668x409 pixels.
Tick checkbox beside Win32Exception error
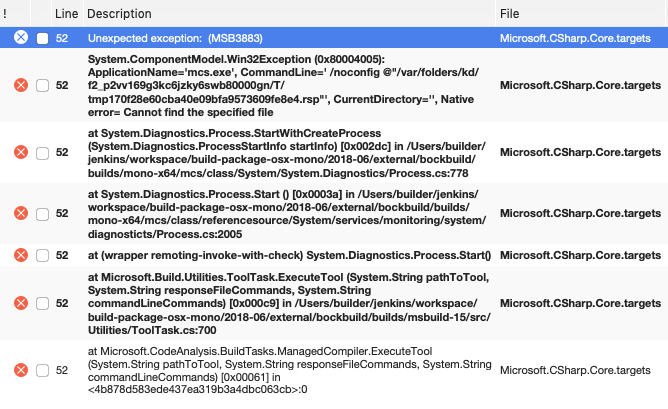click(x=43, y=86)
